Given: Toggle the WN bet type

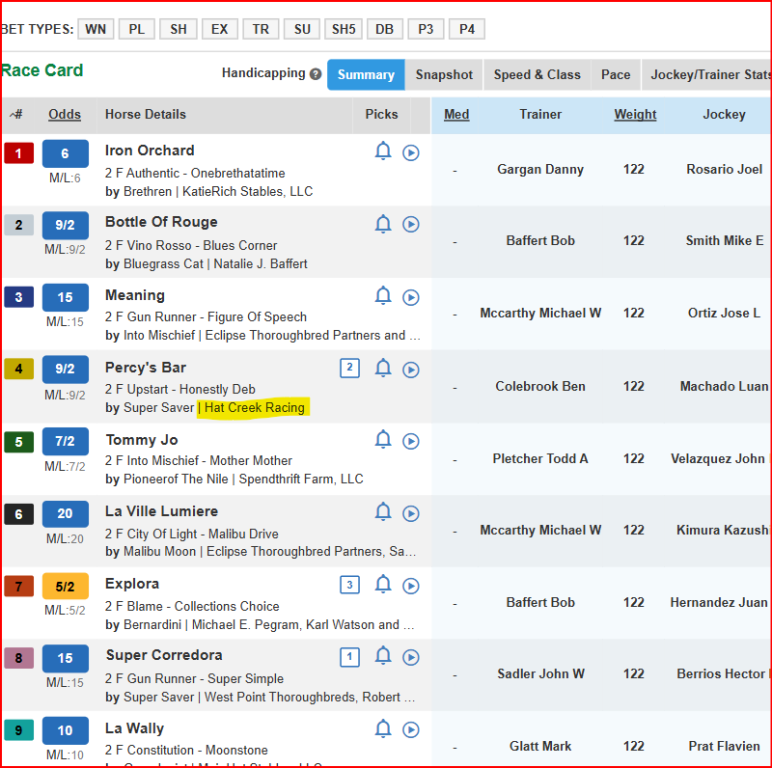Looking at the screenshot, I should pos(95,29).
